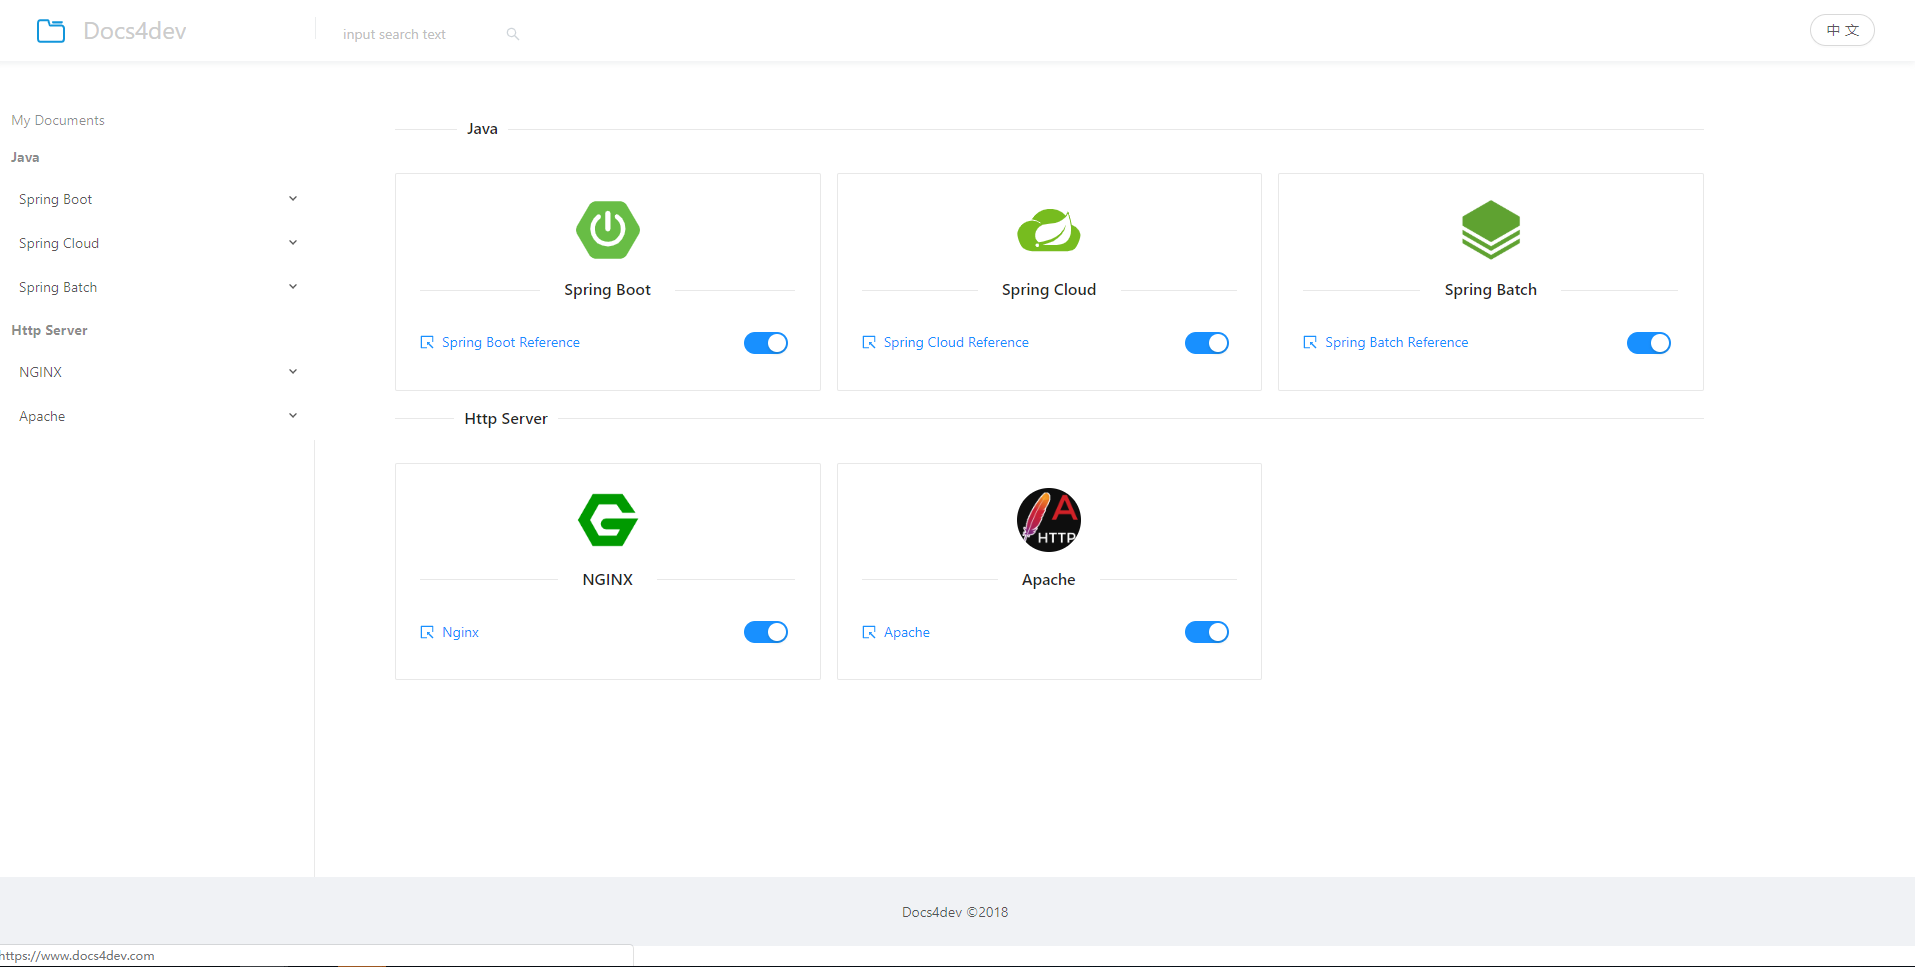Toggle off the Spring Boot Reference switch
Screen dimensions: 1915x967
click(x=766, y=343)
